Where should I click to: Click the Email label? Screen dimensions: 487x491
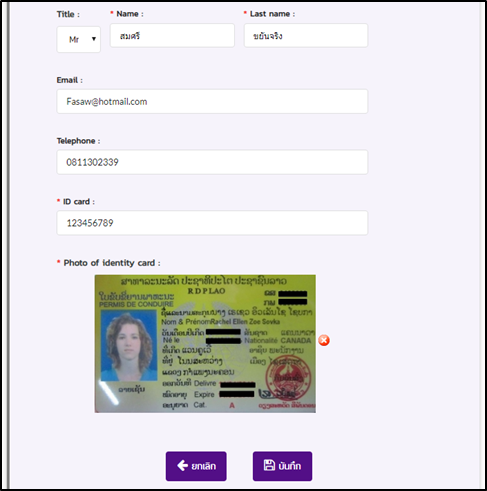[x=69, y=80]
